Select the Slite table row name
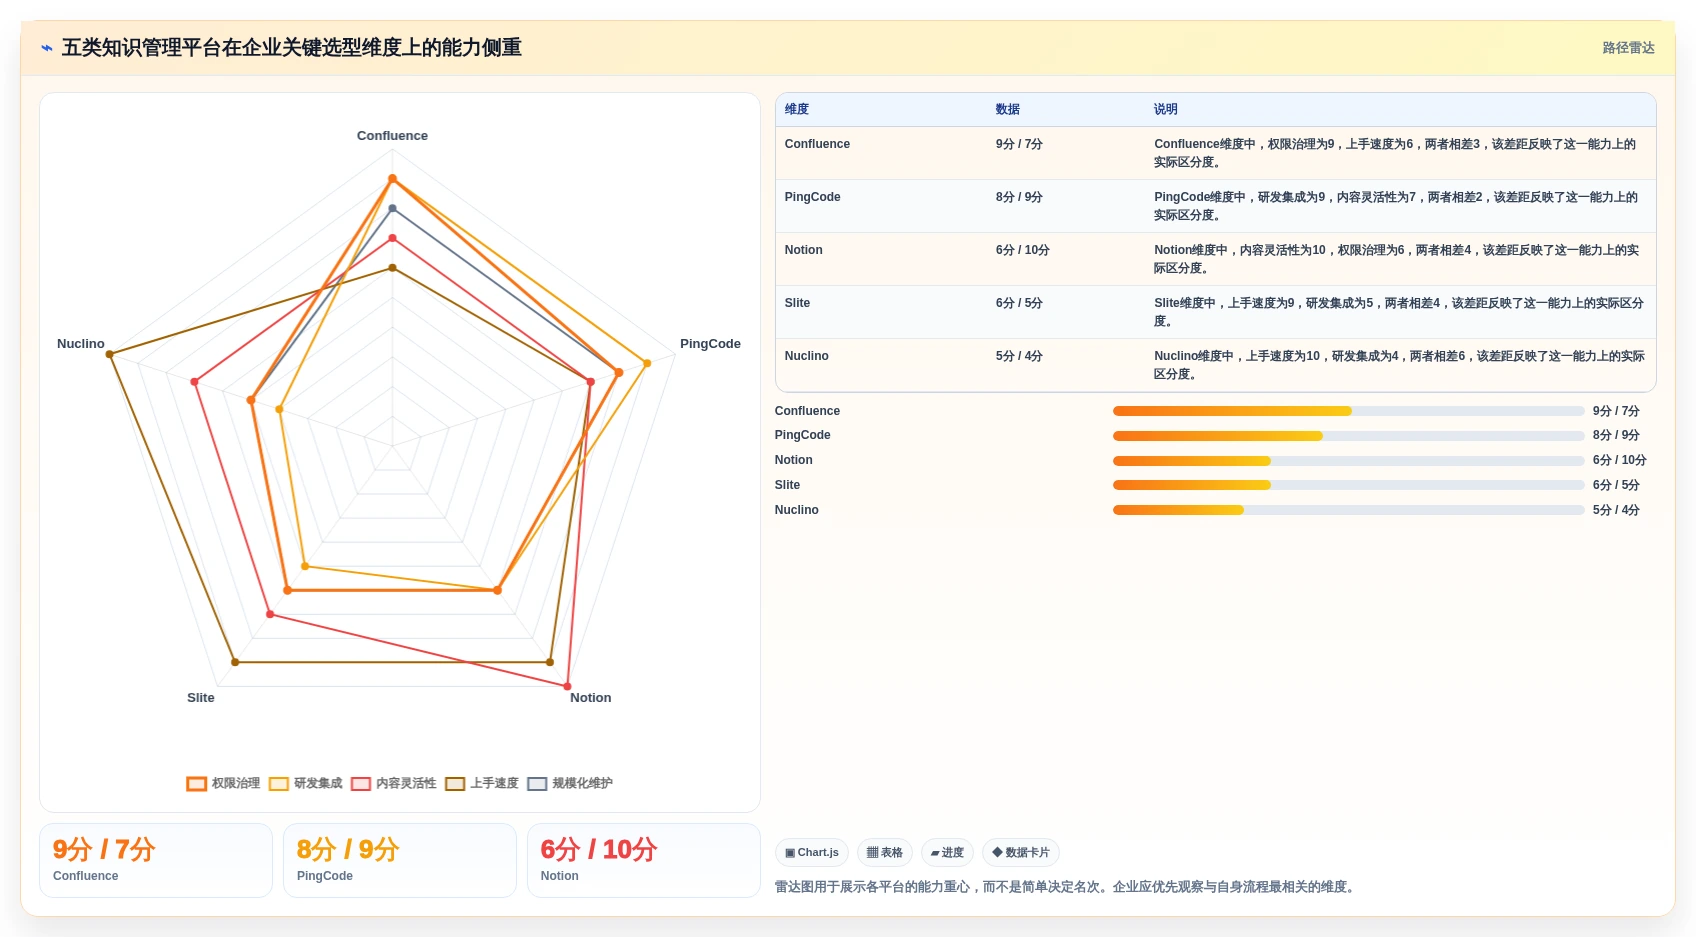The height and width of the screenshot is (937, 1696). coord(797,303)
